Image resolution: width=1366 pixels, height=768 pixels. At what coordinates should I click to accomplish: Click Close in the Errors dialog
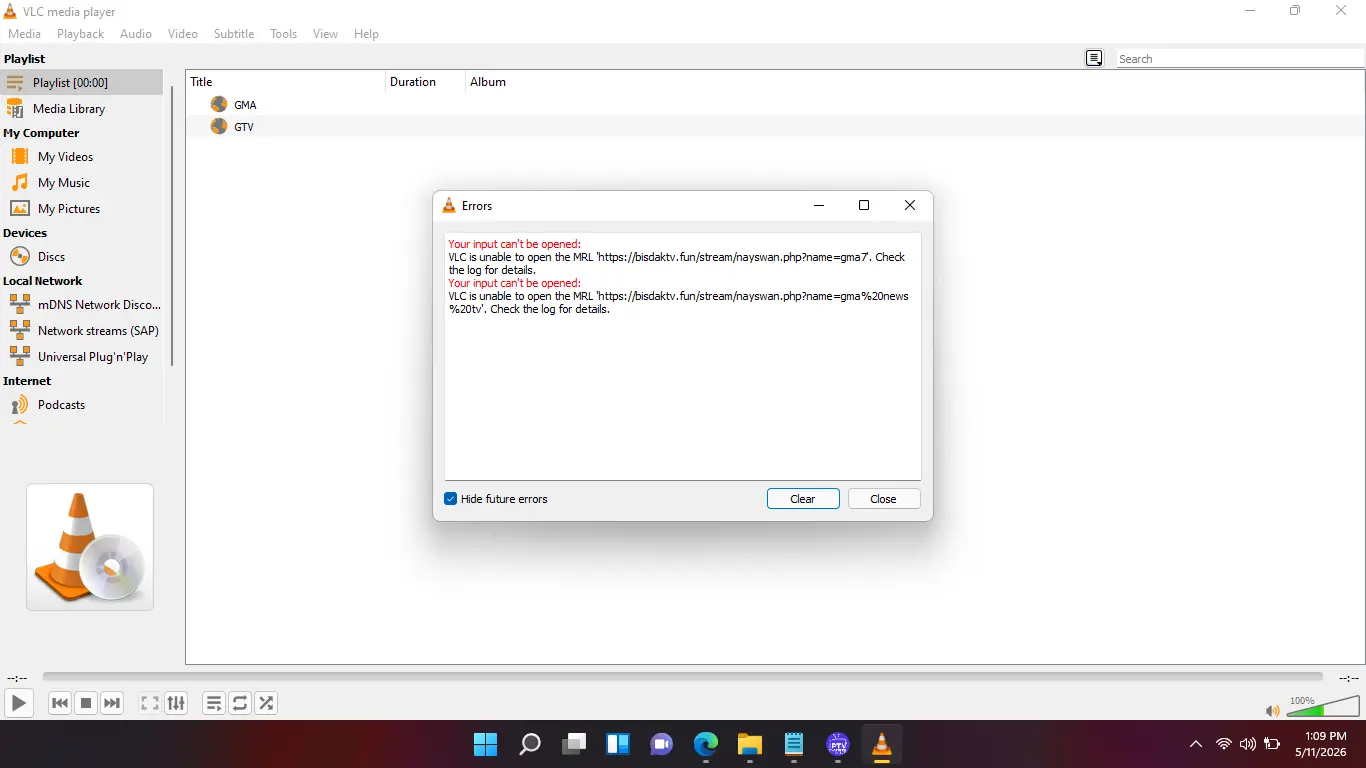884,499
